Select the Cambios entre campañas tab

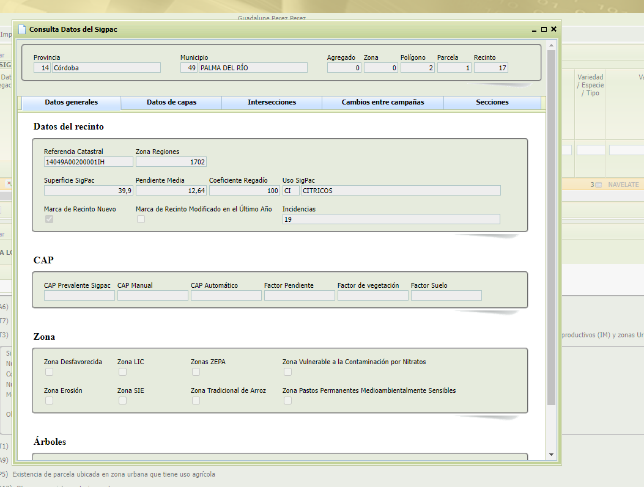[x=382, y=103]
